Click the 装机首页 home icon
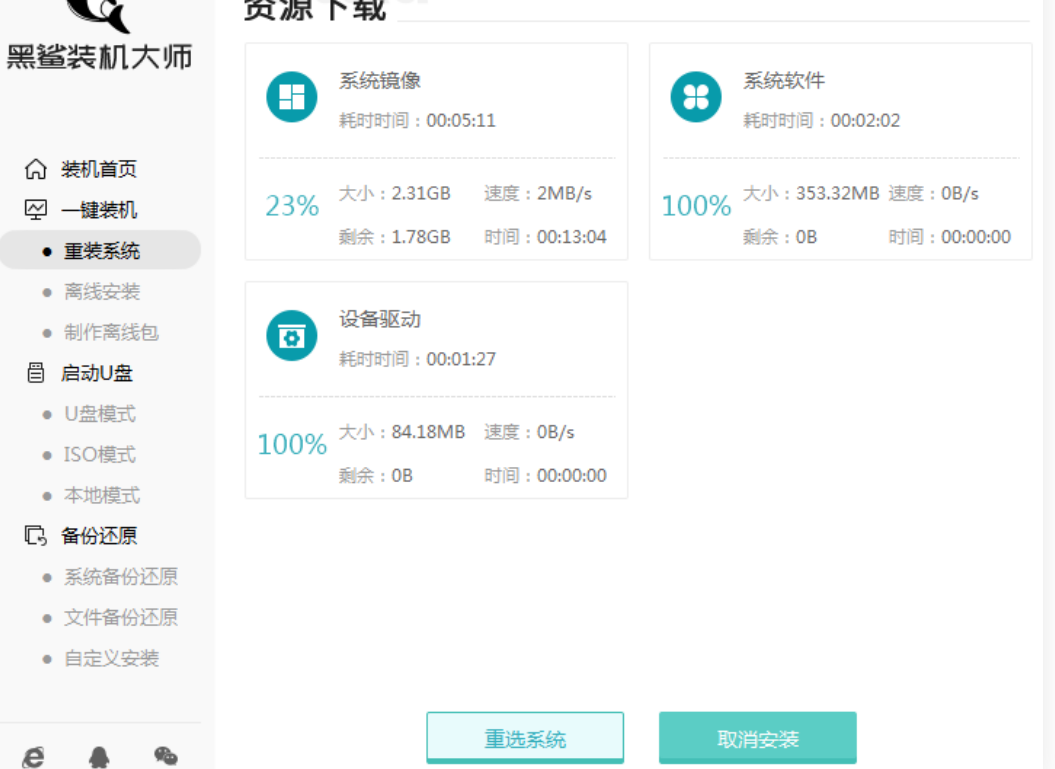The image size is (1055, 769). [35, 169]
